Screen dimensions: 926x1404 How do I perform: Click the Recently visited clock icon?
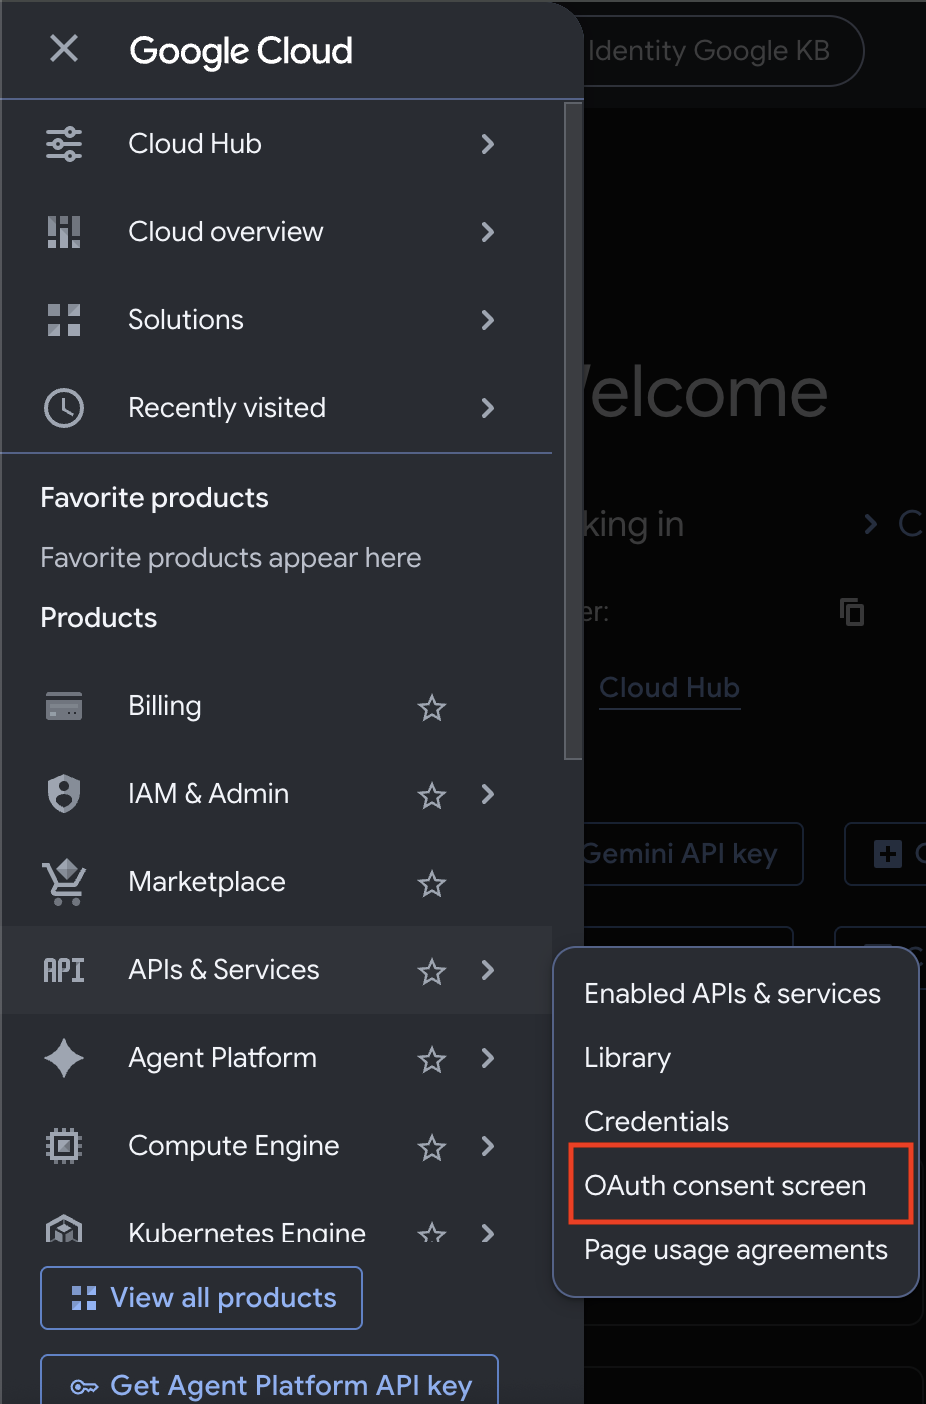[x=64, y=408]
